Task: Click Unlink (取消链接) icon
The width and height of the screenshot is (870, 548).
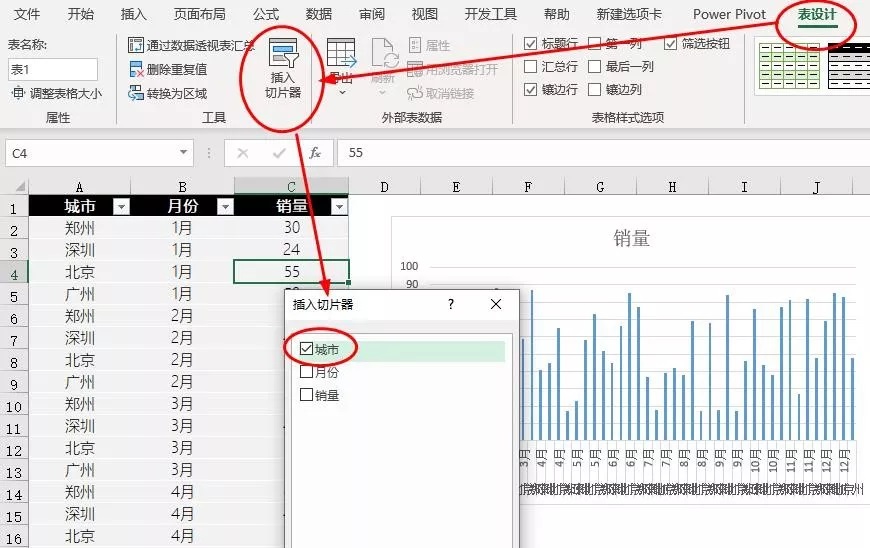Action: [414, 93]
